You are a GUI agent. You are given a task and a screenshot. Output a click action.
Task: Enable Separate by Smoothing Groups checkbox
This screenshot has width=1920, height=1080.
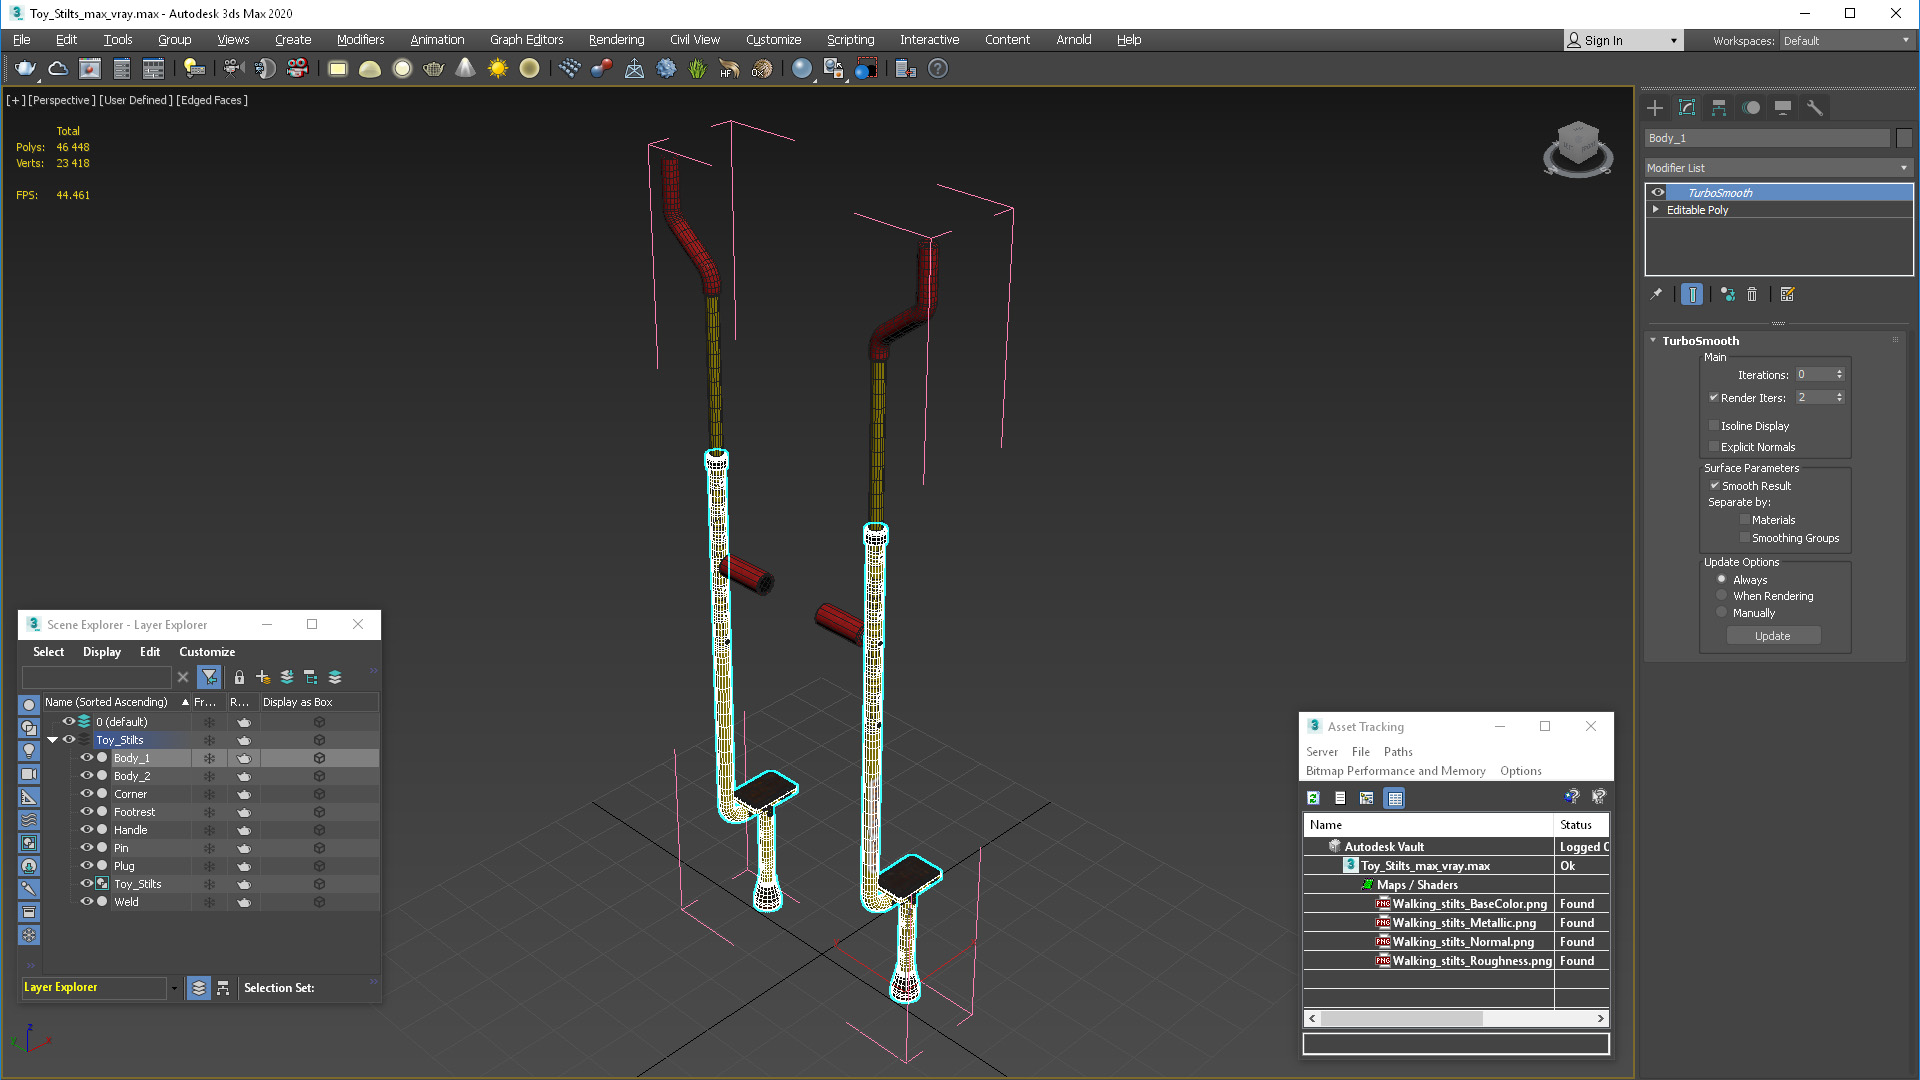click(x=1745, y=537)
